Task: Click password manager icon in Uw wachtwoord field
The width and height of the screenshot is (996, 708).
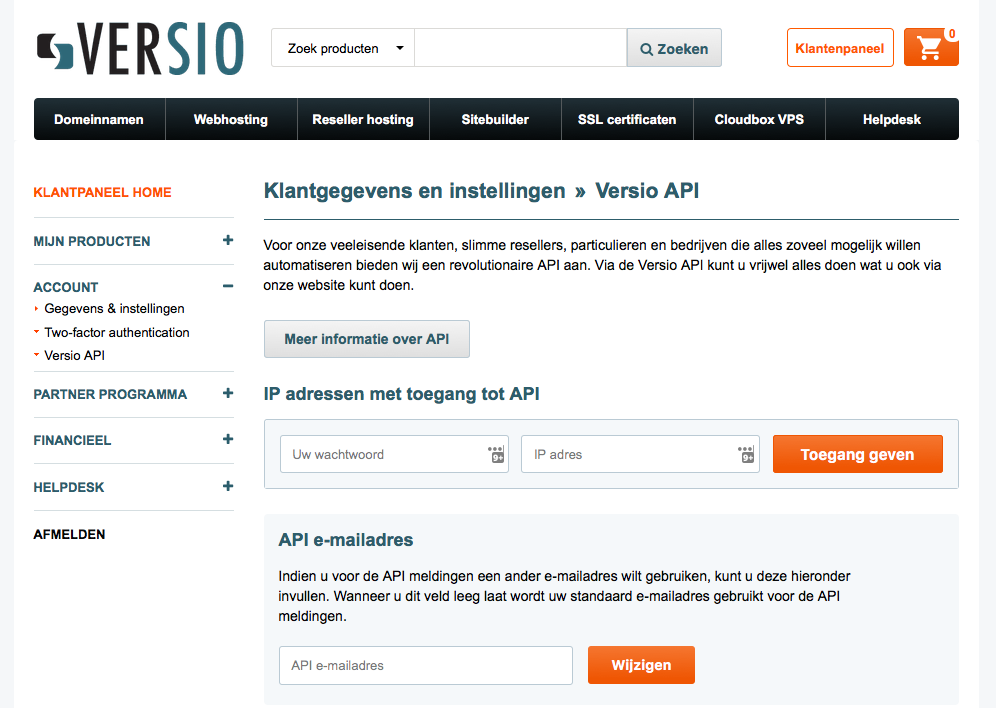Action: pyautogui.click(x=496, y=454)
